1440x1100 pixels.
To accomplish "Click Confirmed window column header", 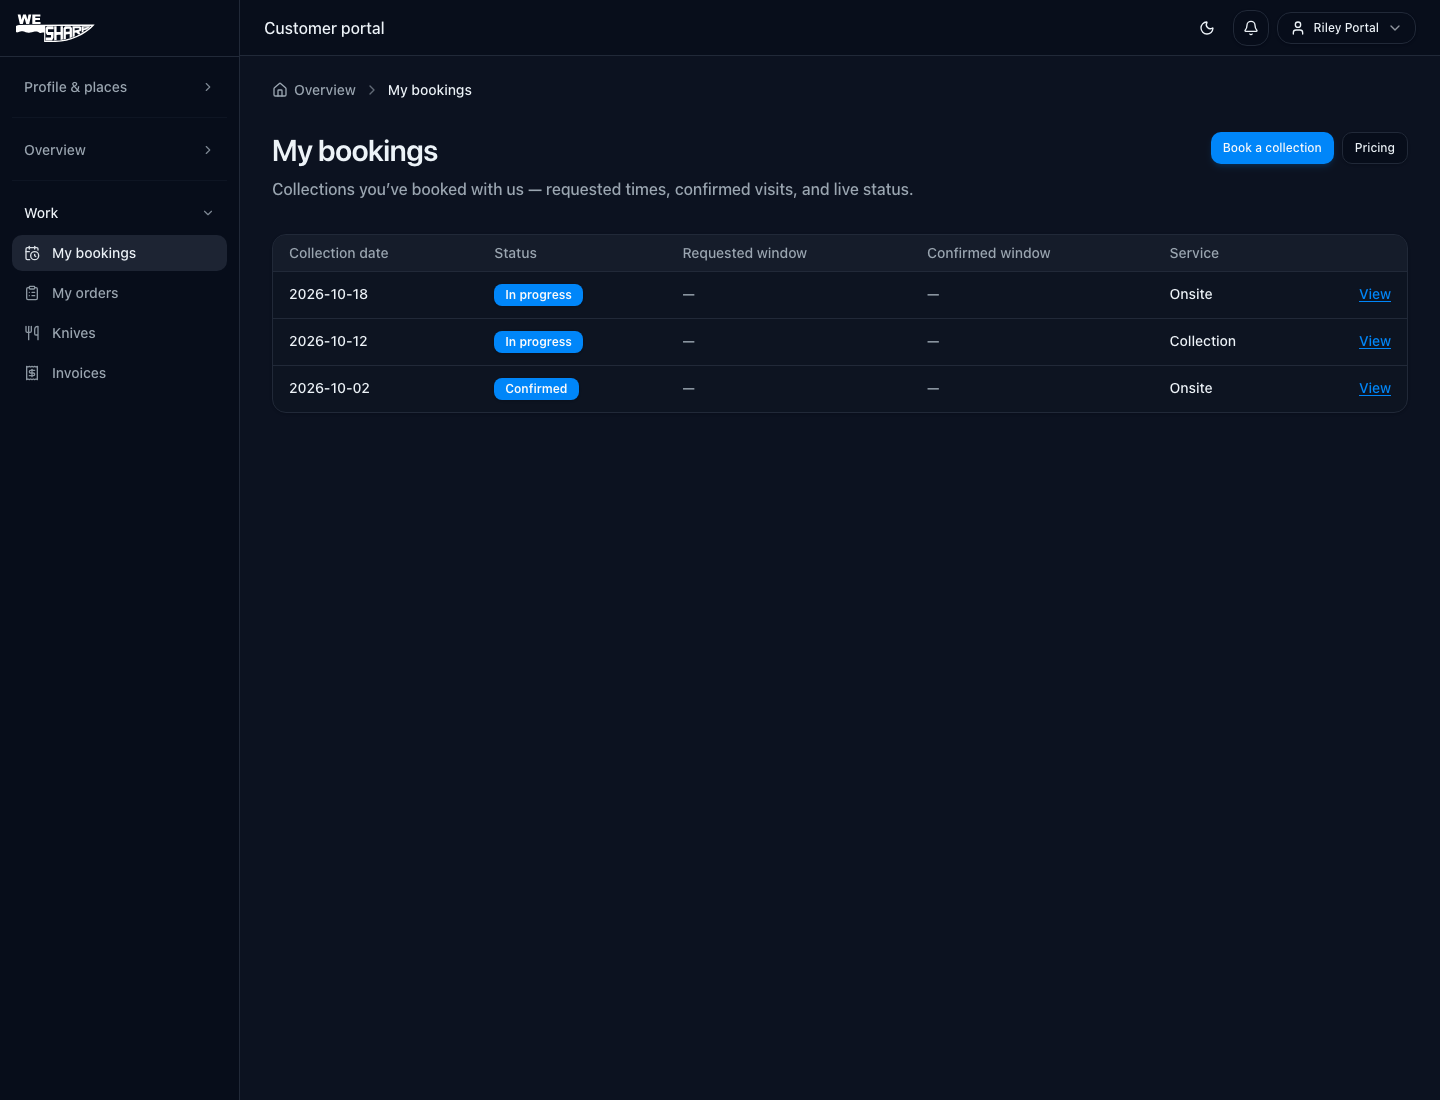I will [x=988, y=253].
